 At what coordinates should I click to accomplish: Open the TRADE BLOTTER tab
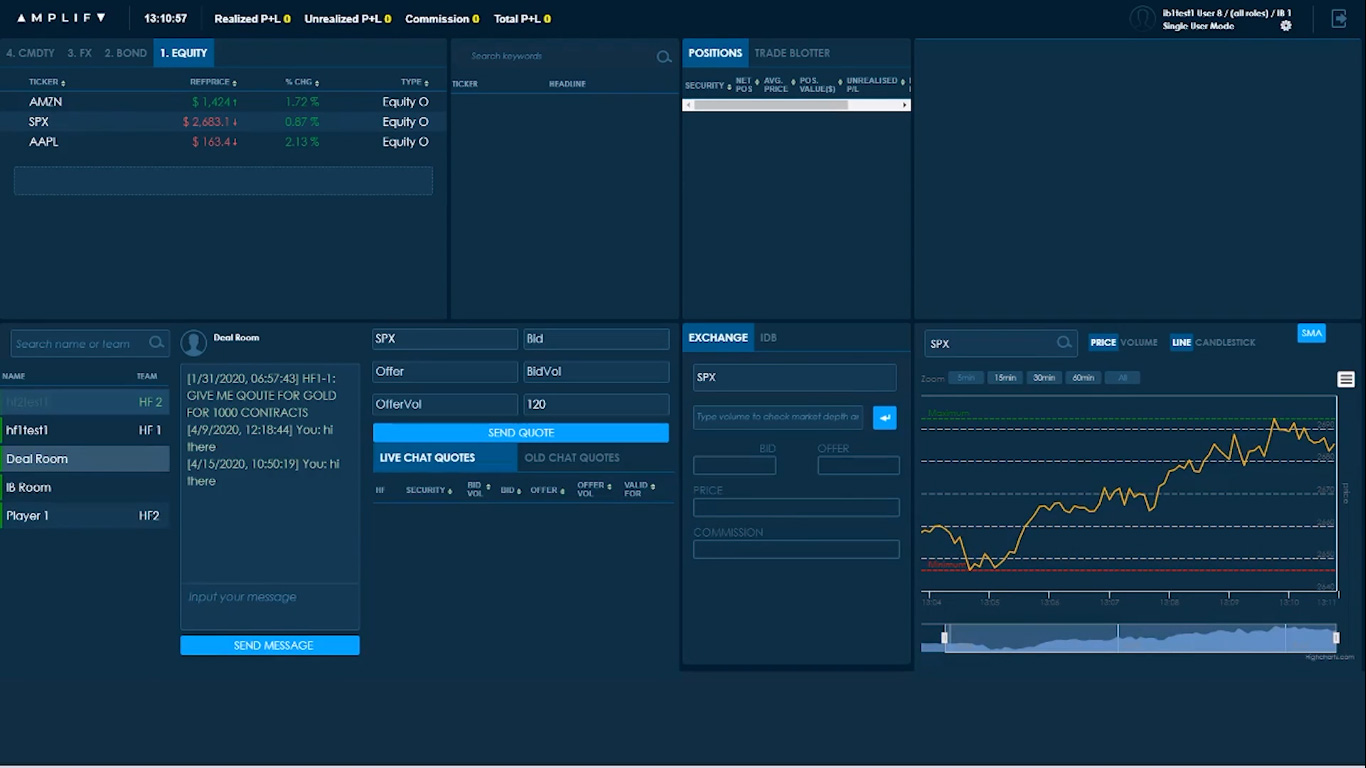[x=792, y=53]
